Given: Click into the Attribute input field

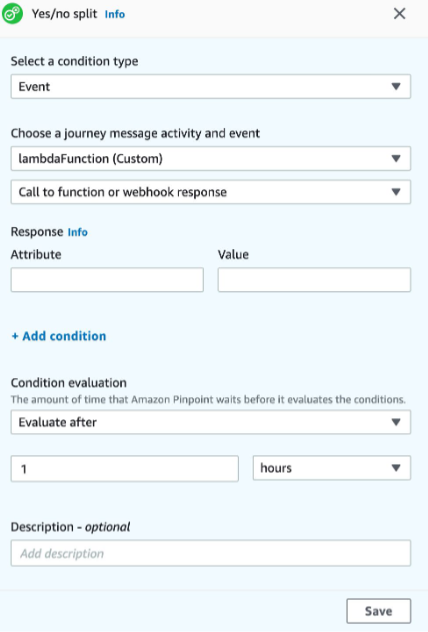Looking at the screenshot, I should (107, 279).
